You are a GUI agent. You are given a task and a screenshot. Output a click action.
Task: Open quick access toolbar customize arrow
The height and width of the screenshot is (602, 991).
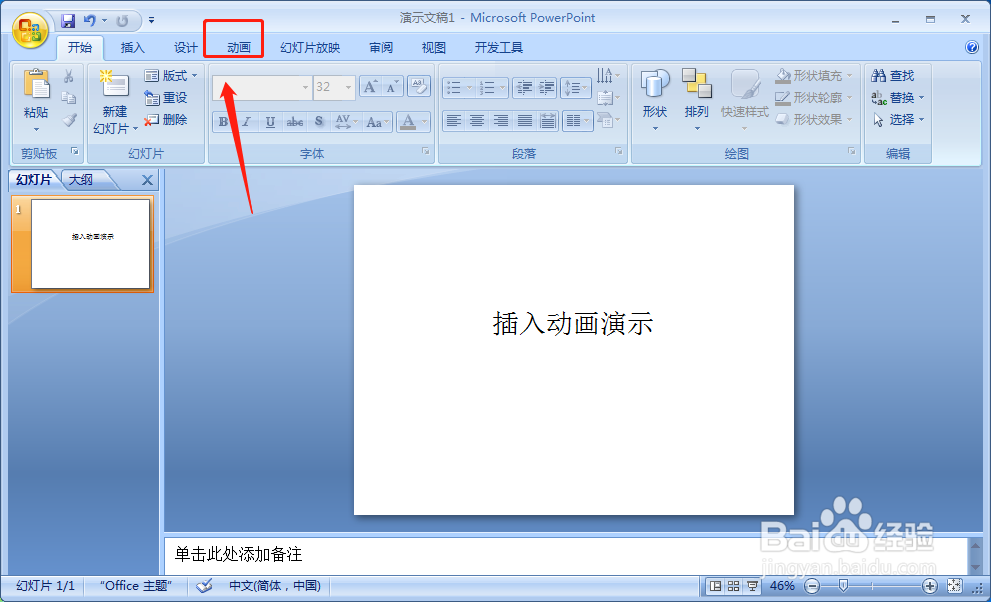coord(152,20)
